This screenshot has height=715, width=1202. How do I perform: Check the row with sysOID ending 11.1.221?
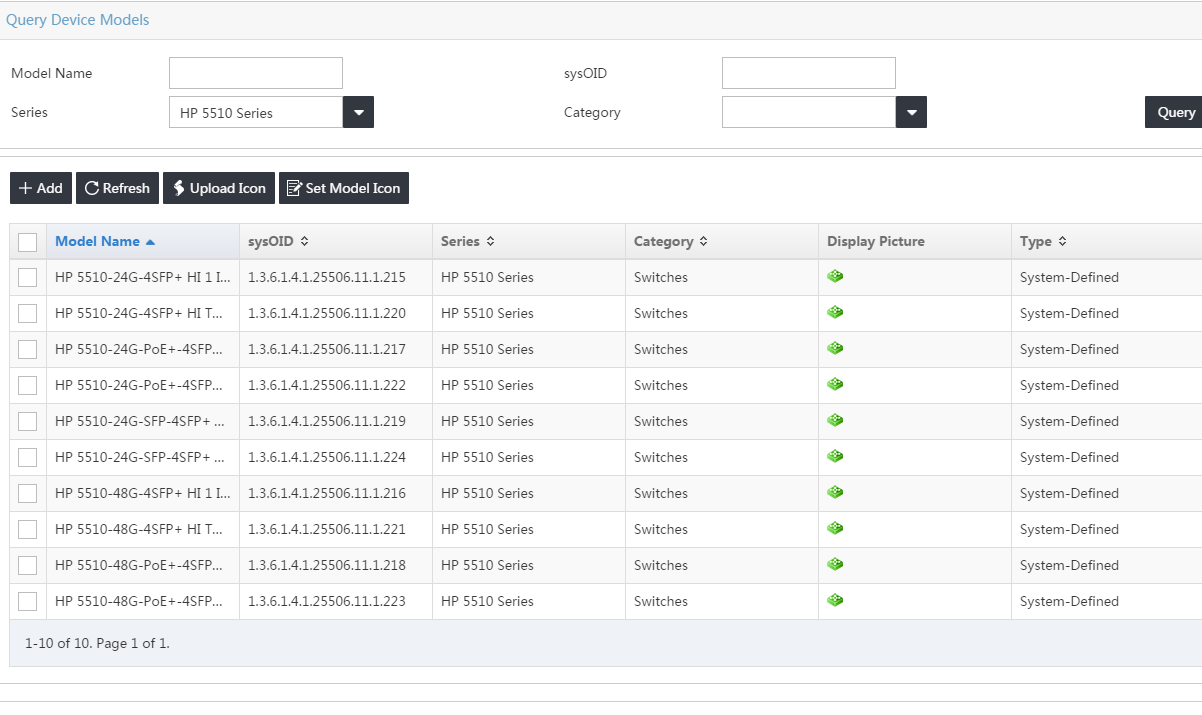tap(28, 529)
